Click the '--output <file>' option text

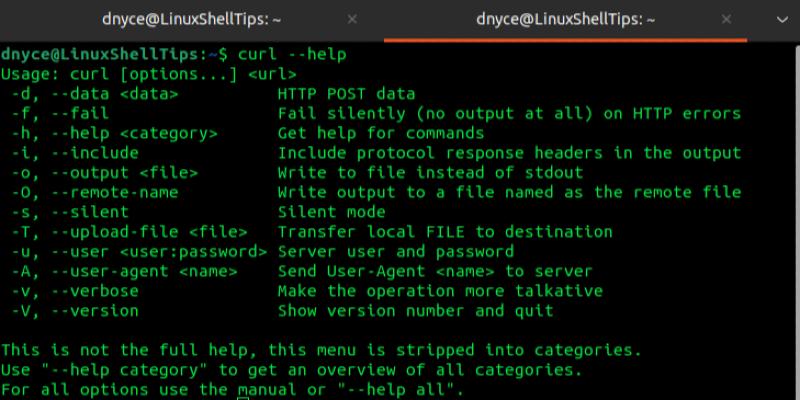coord(120,172)
